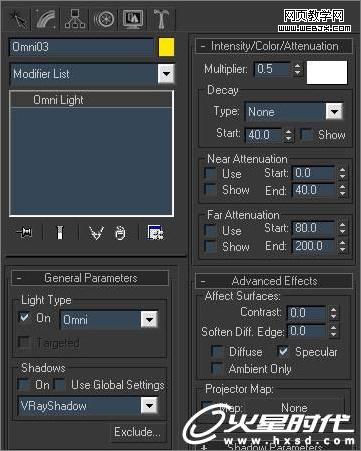Viewport: 361px width, 451px height.
Task: Enable Far Attenuation Show checkbox
Action: coord(211,246)
